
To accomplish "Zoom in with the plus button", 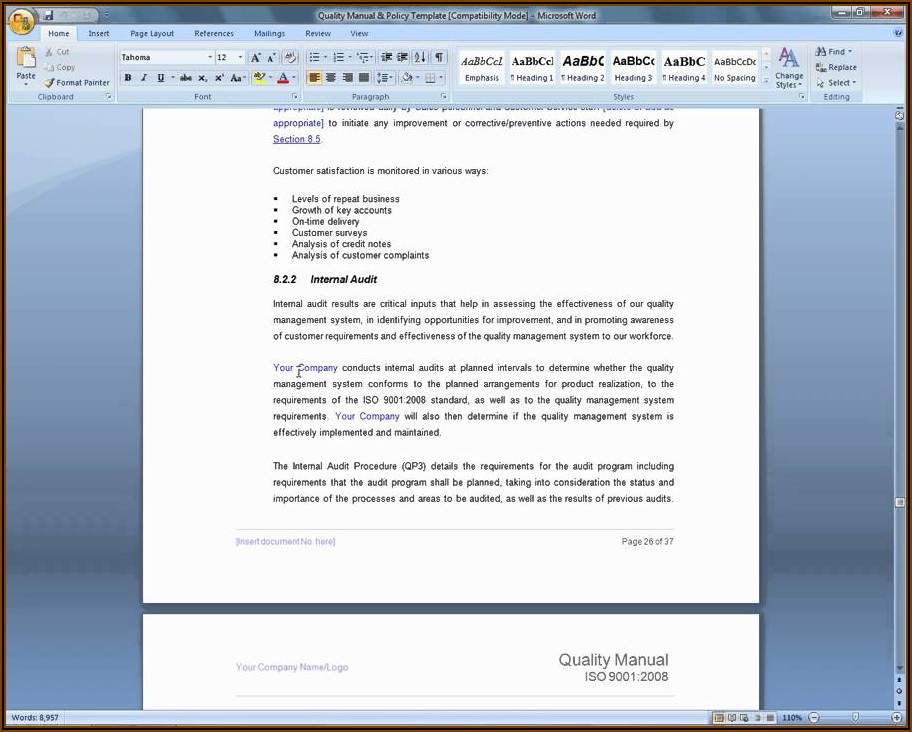I will (x=896, y=718).
